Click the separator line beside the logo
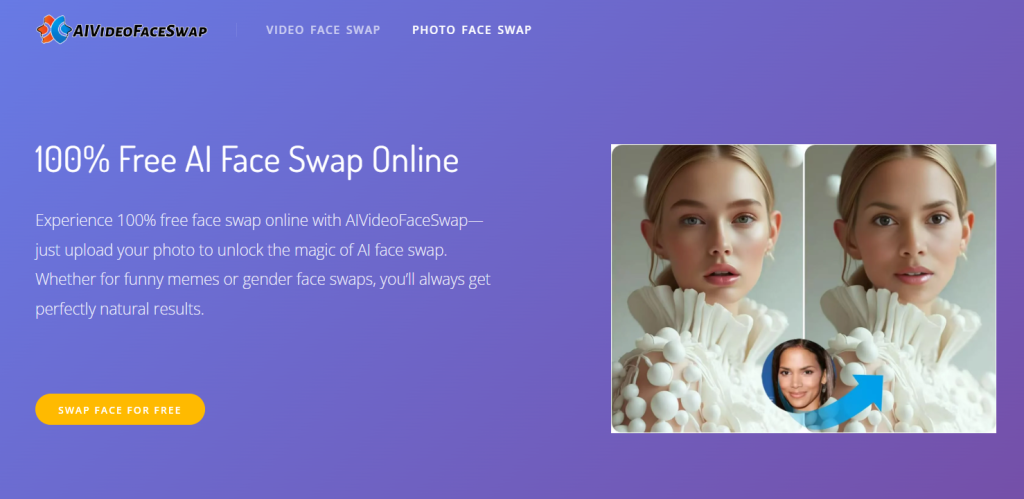 point(237,30)
